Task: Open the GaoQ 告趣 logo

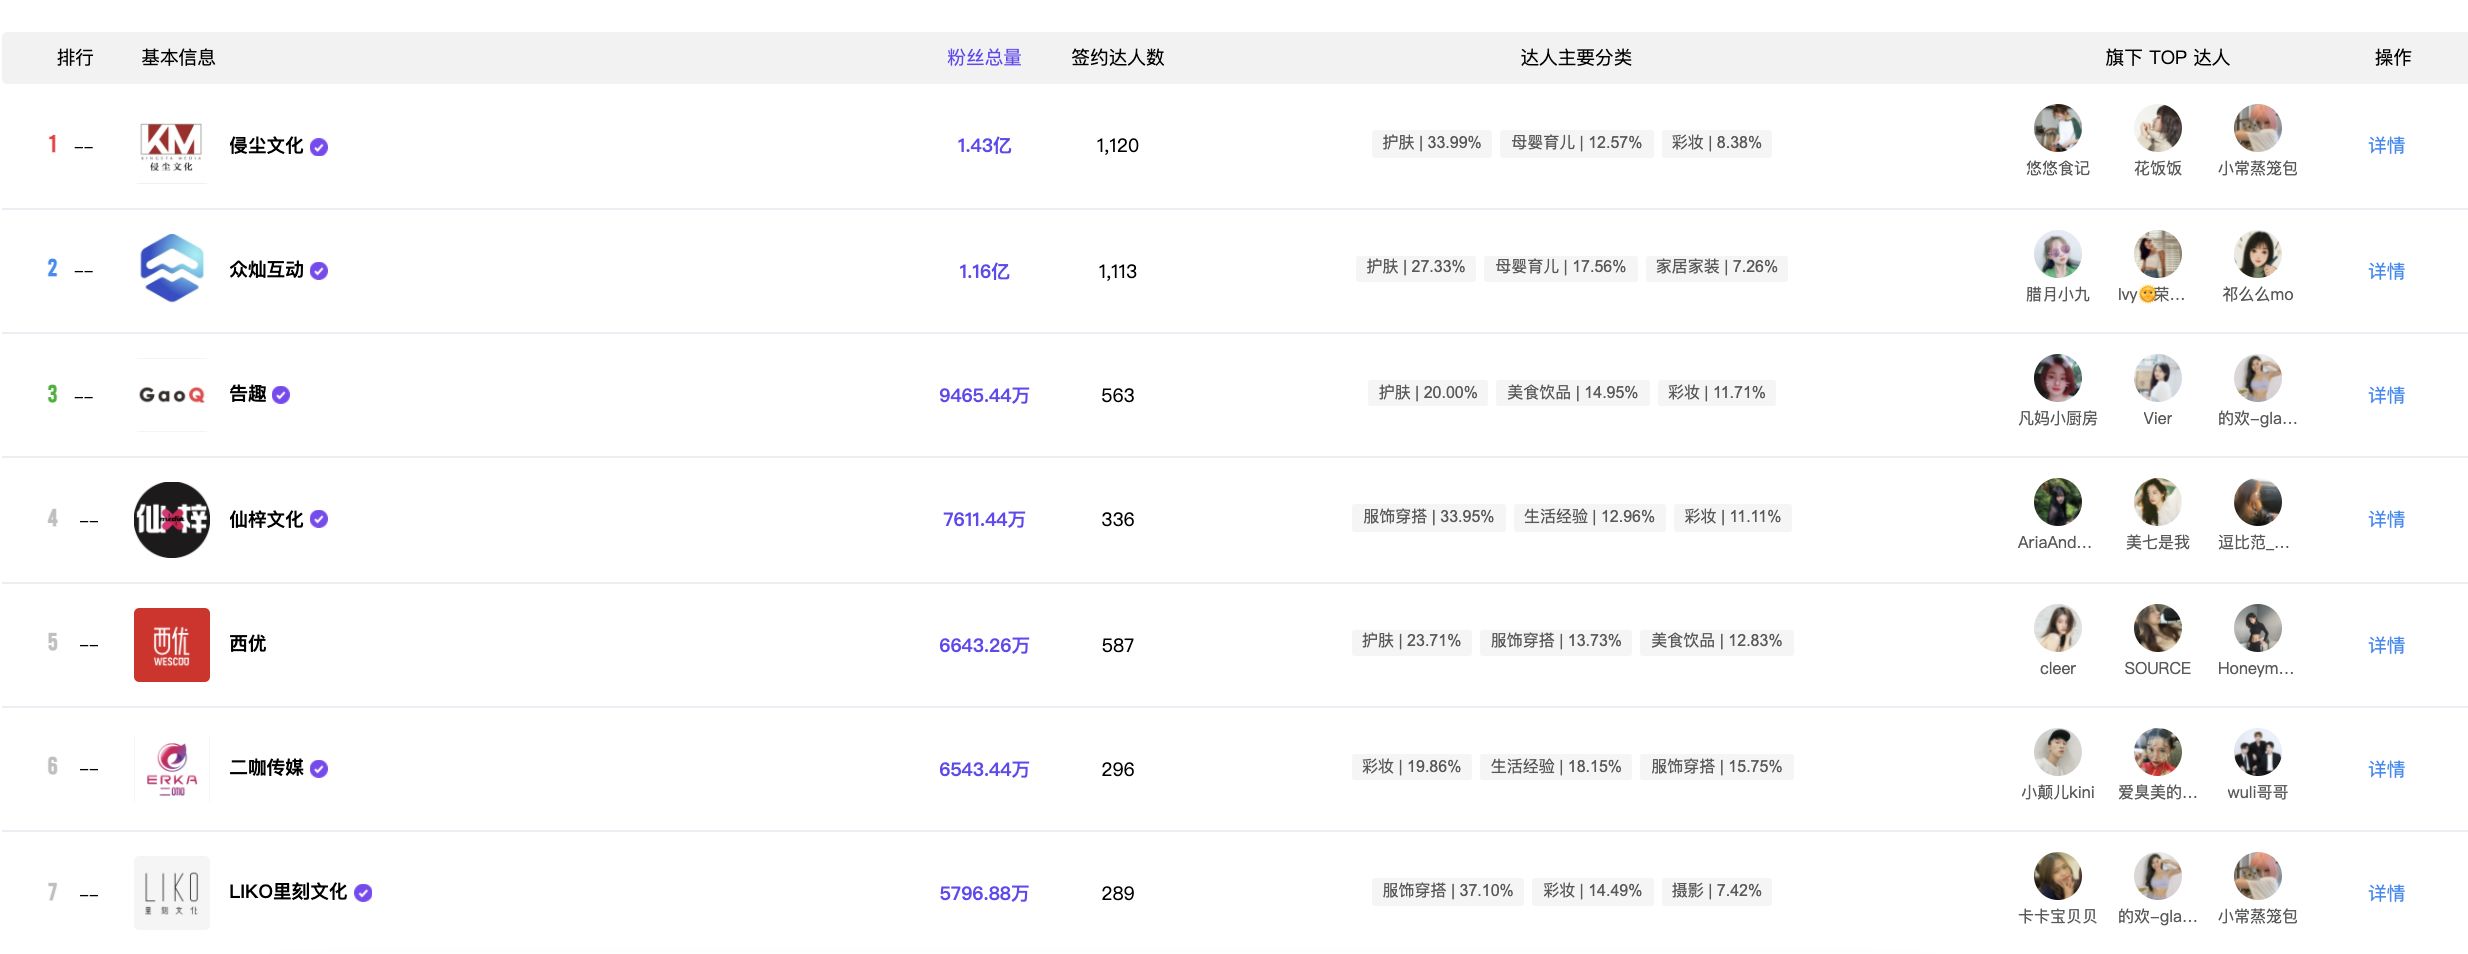Action: [x=171, y=395]
